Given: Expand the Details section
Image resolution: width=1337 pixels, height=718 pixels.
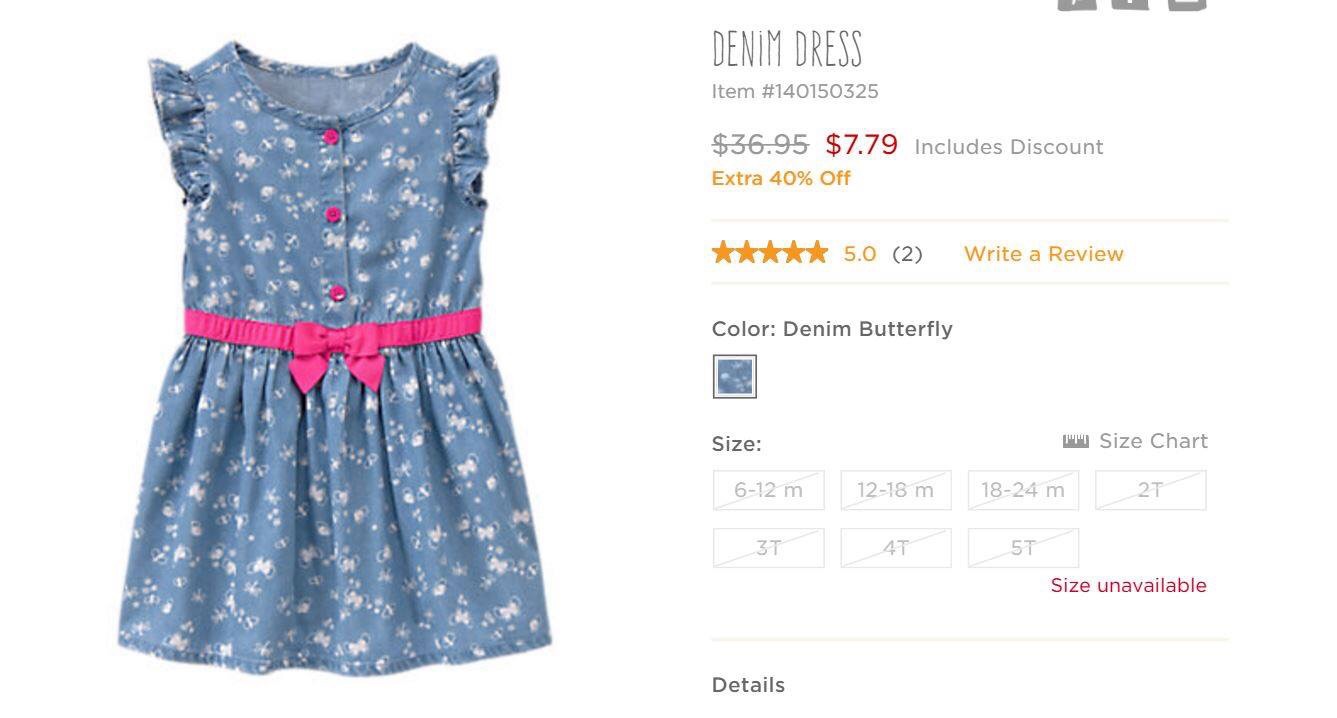Looking at the screenshot, I should tap(748, 685).
